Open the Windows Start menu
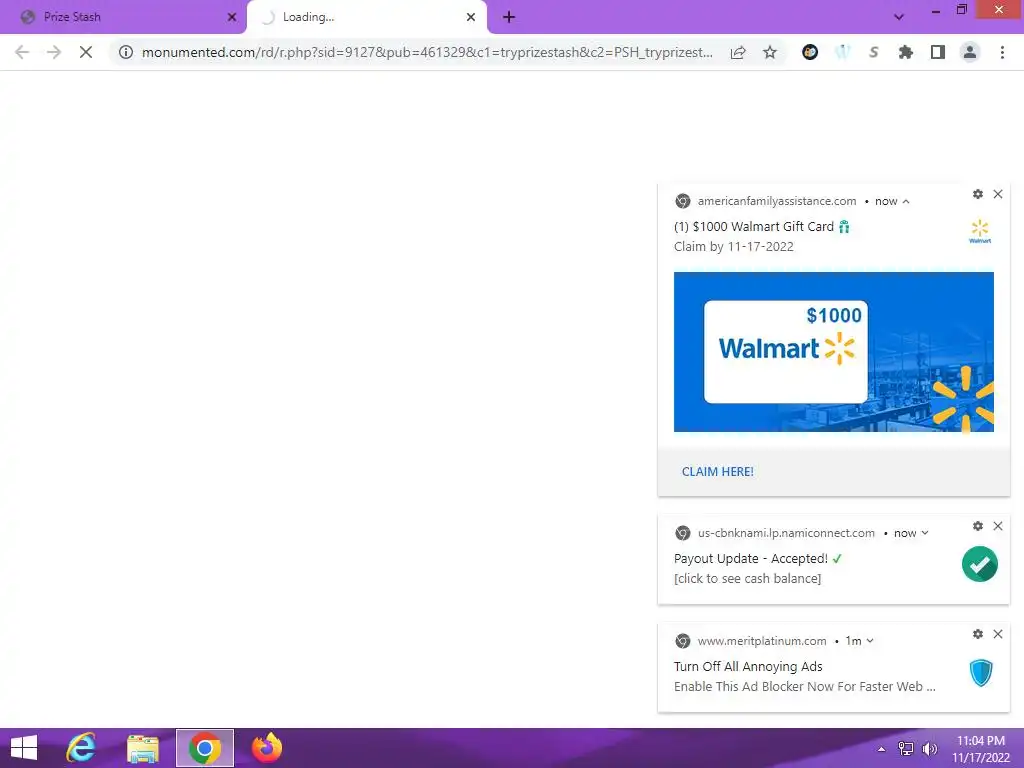 coord(24,748)
